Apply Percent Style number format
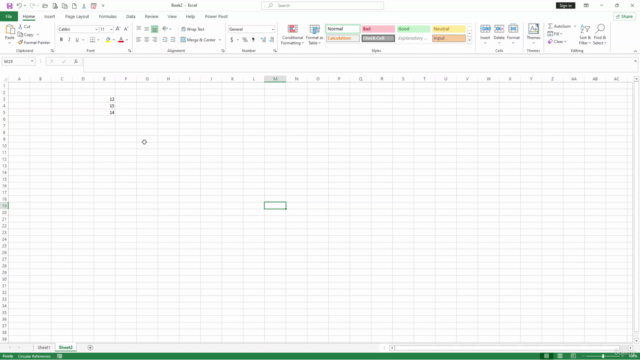The width and height of the screenshot is (640, 360). [245, 40]
